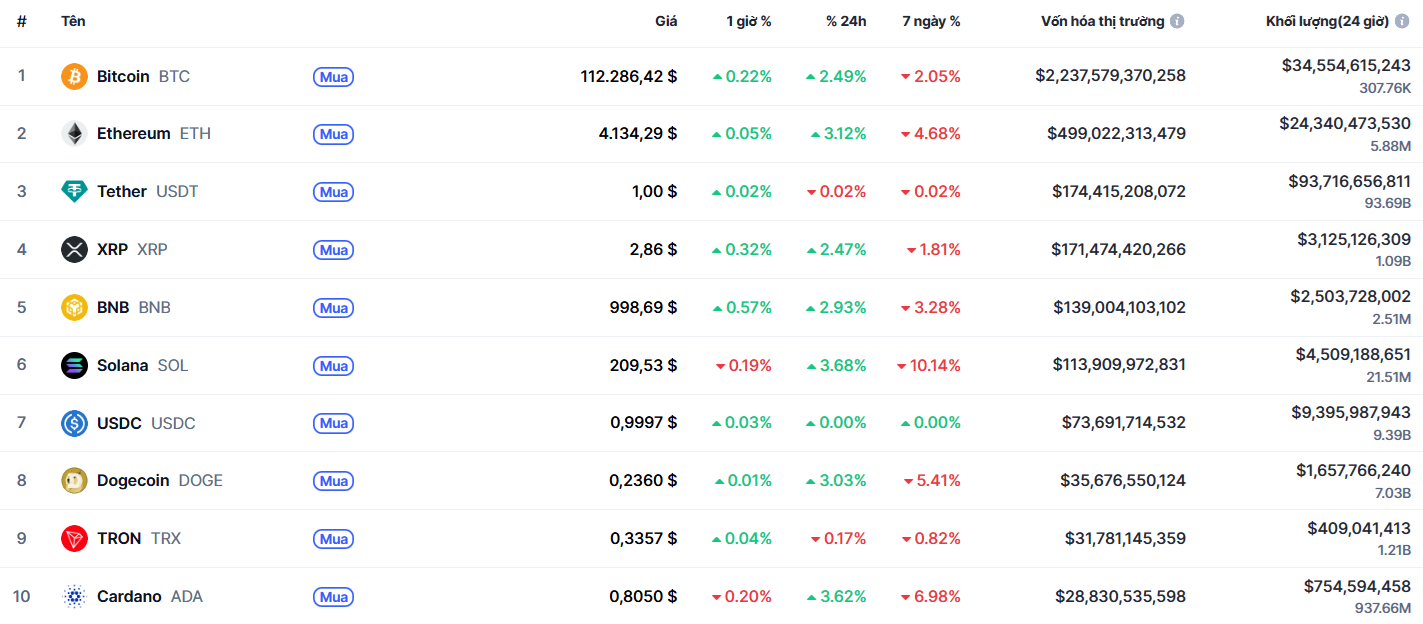Viewport: 1423px width, 624px height.
Task: Sort by the 1 giờ % column header
Action: [749, 21]
